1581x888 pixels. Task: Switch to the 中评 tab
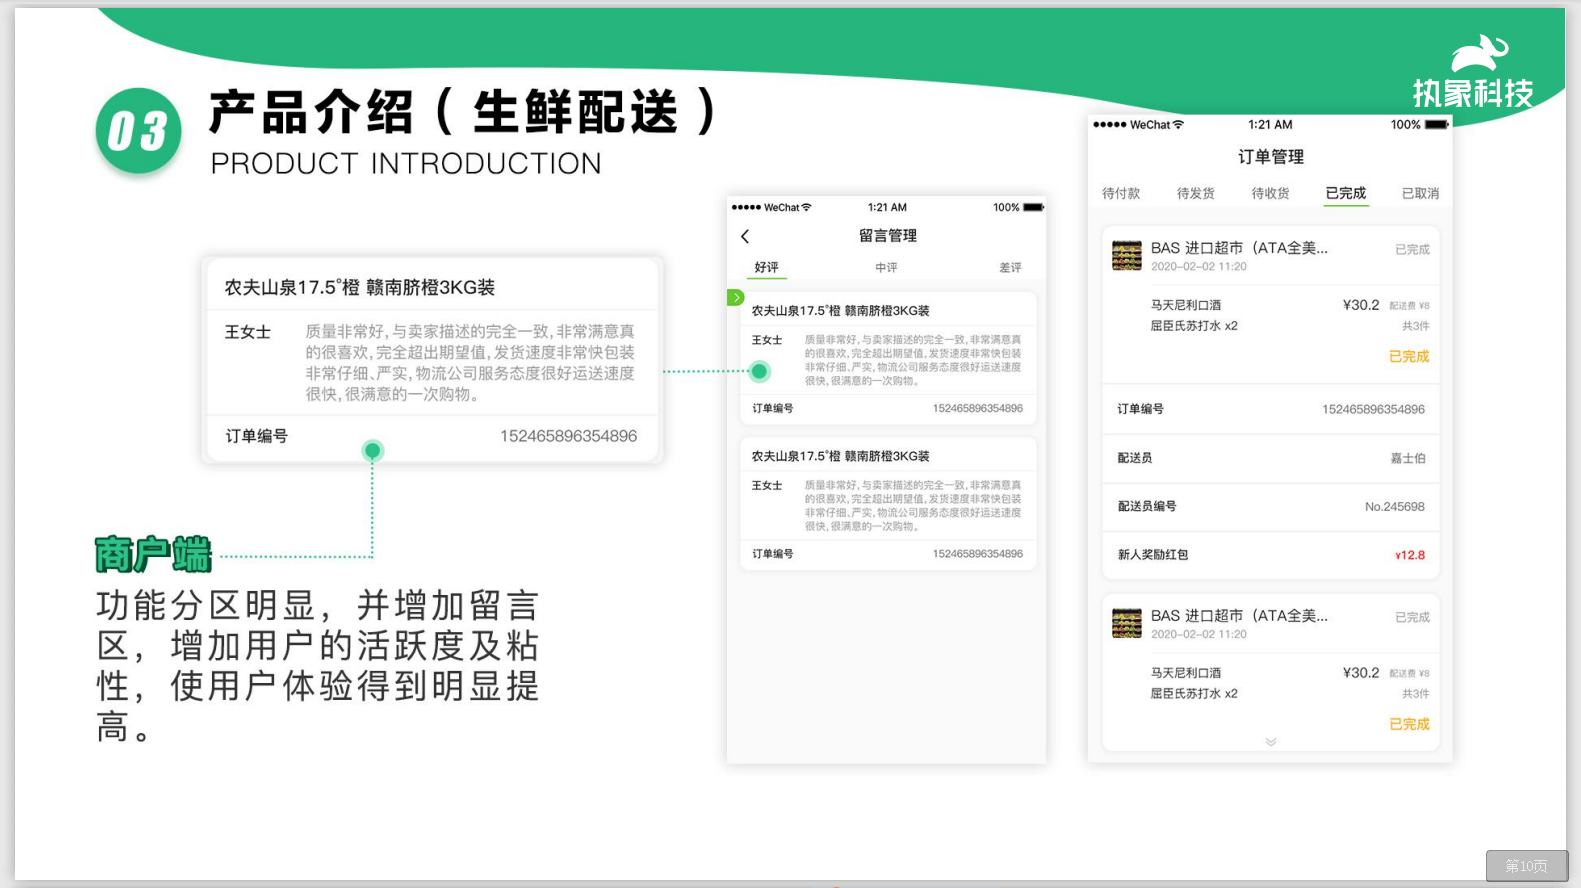coord(886,268)
